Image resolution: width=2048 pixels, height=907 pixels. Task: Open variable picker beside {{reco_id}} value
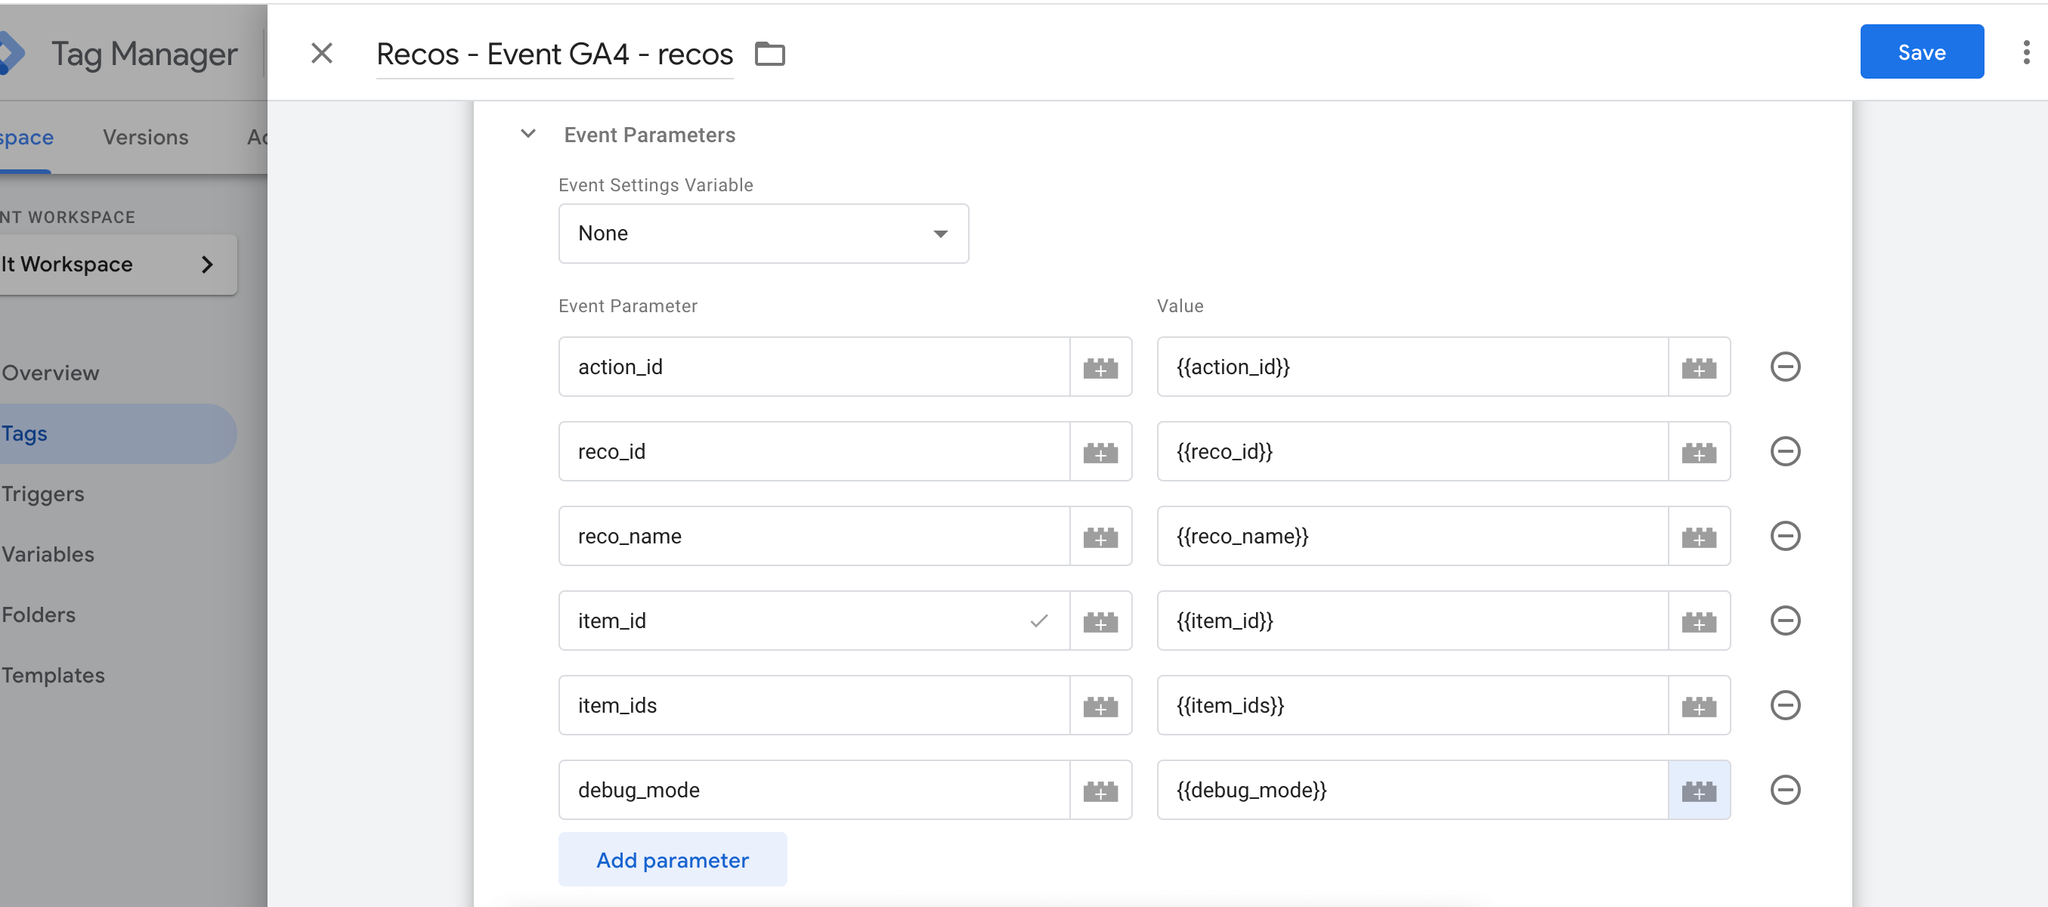click(x=1699, y=452)
